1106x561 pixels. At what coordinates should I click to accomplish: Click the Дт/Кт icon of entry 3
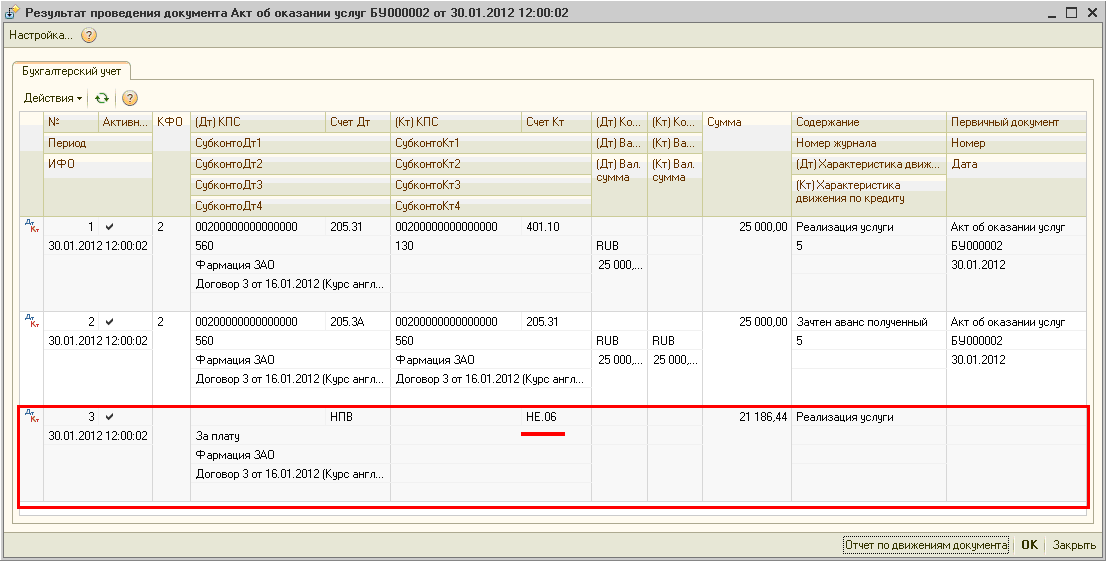point(31,416)
